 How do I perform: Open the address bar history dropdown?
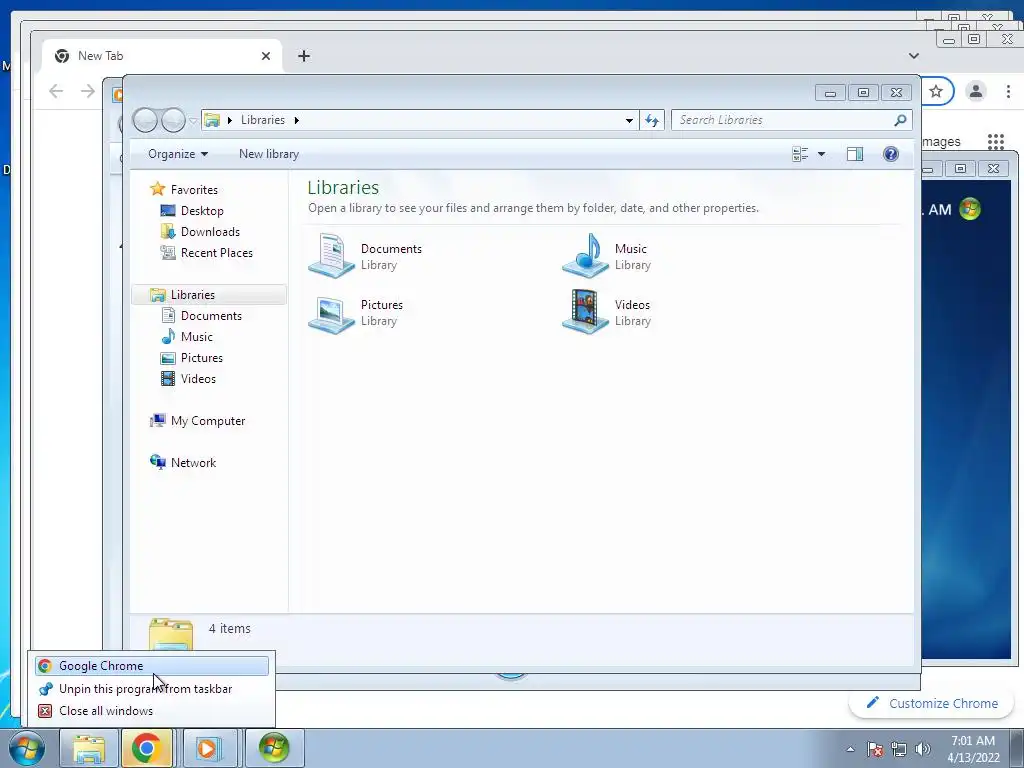coord(629,120)
